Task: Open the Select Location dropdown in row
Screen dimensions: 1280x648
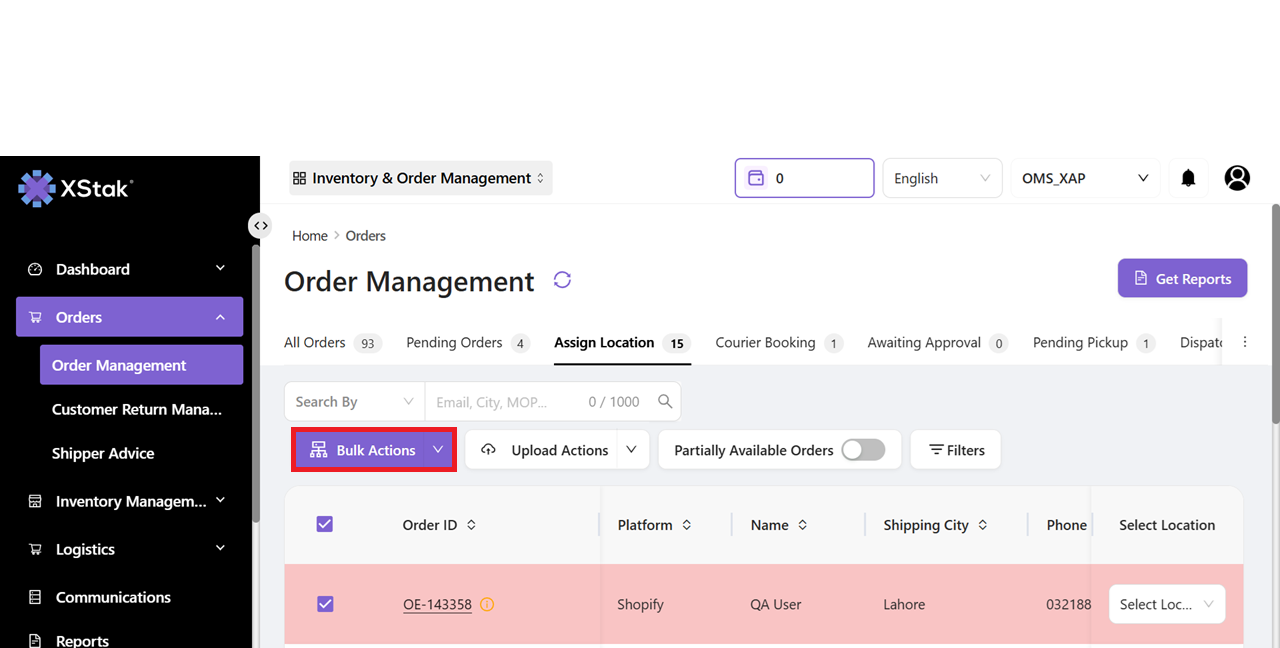Action: (x=1166, y=604)
